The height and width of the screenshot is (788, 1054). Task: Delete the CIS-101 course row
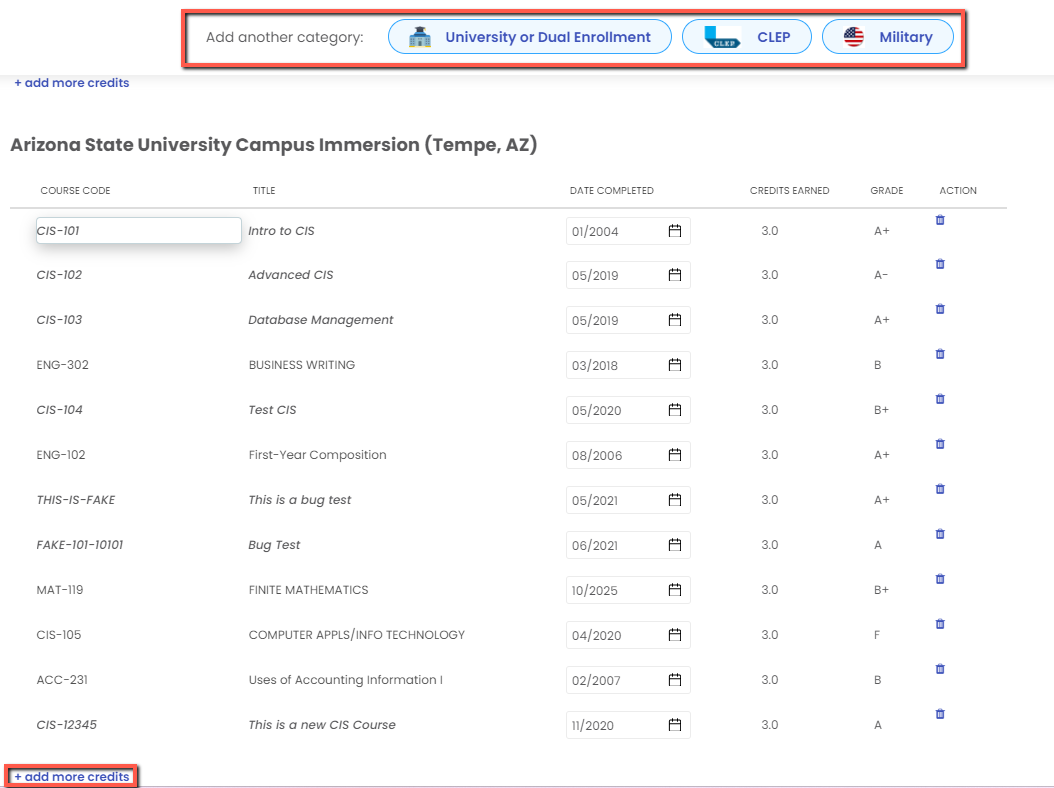(939, 220)
